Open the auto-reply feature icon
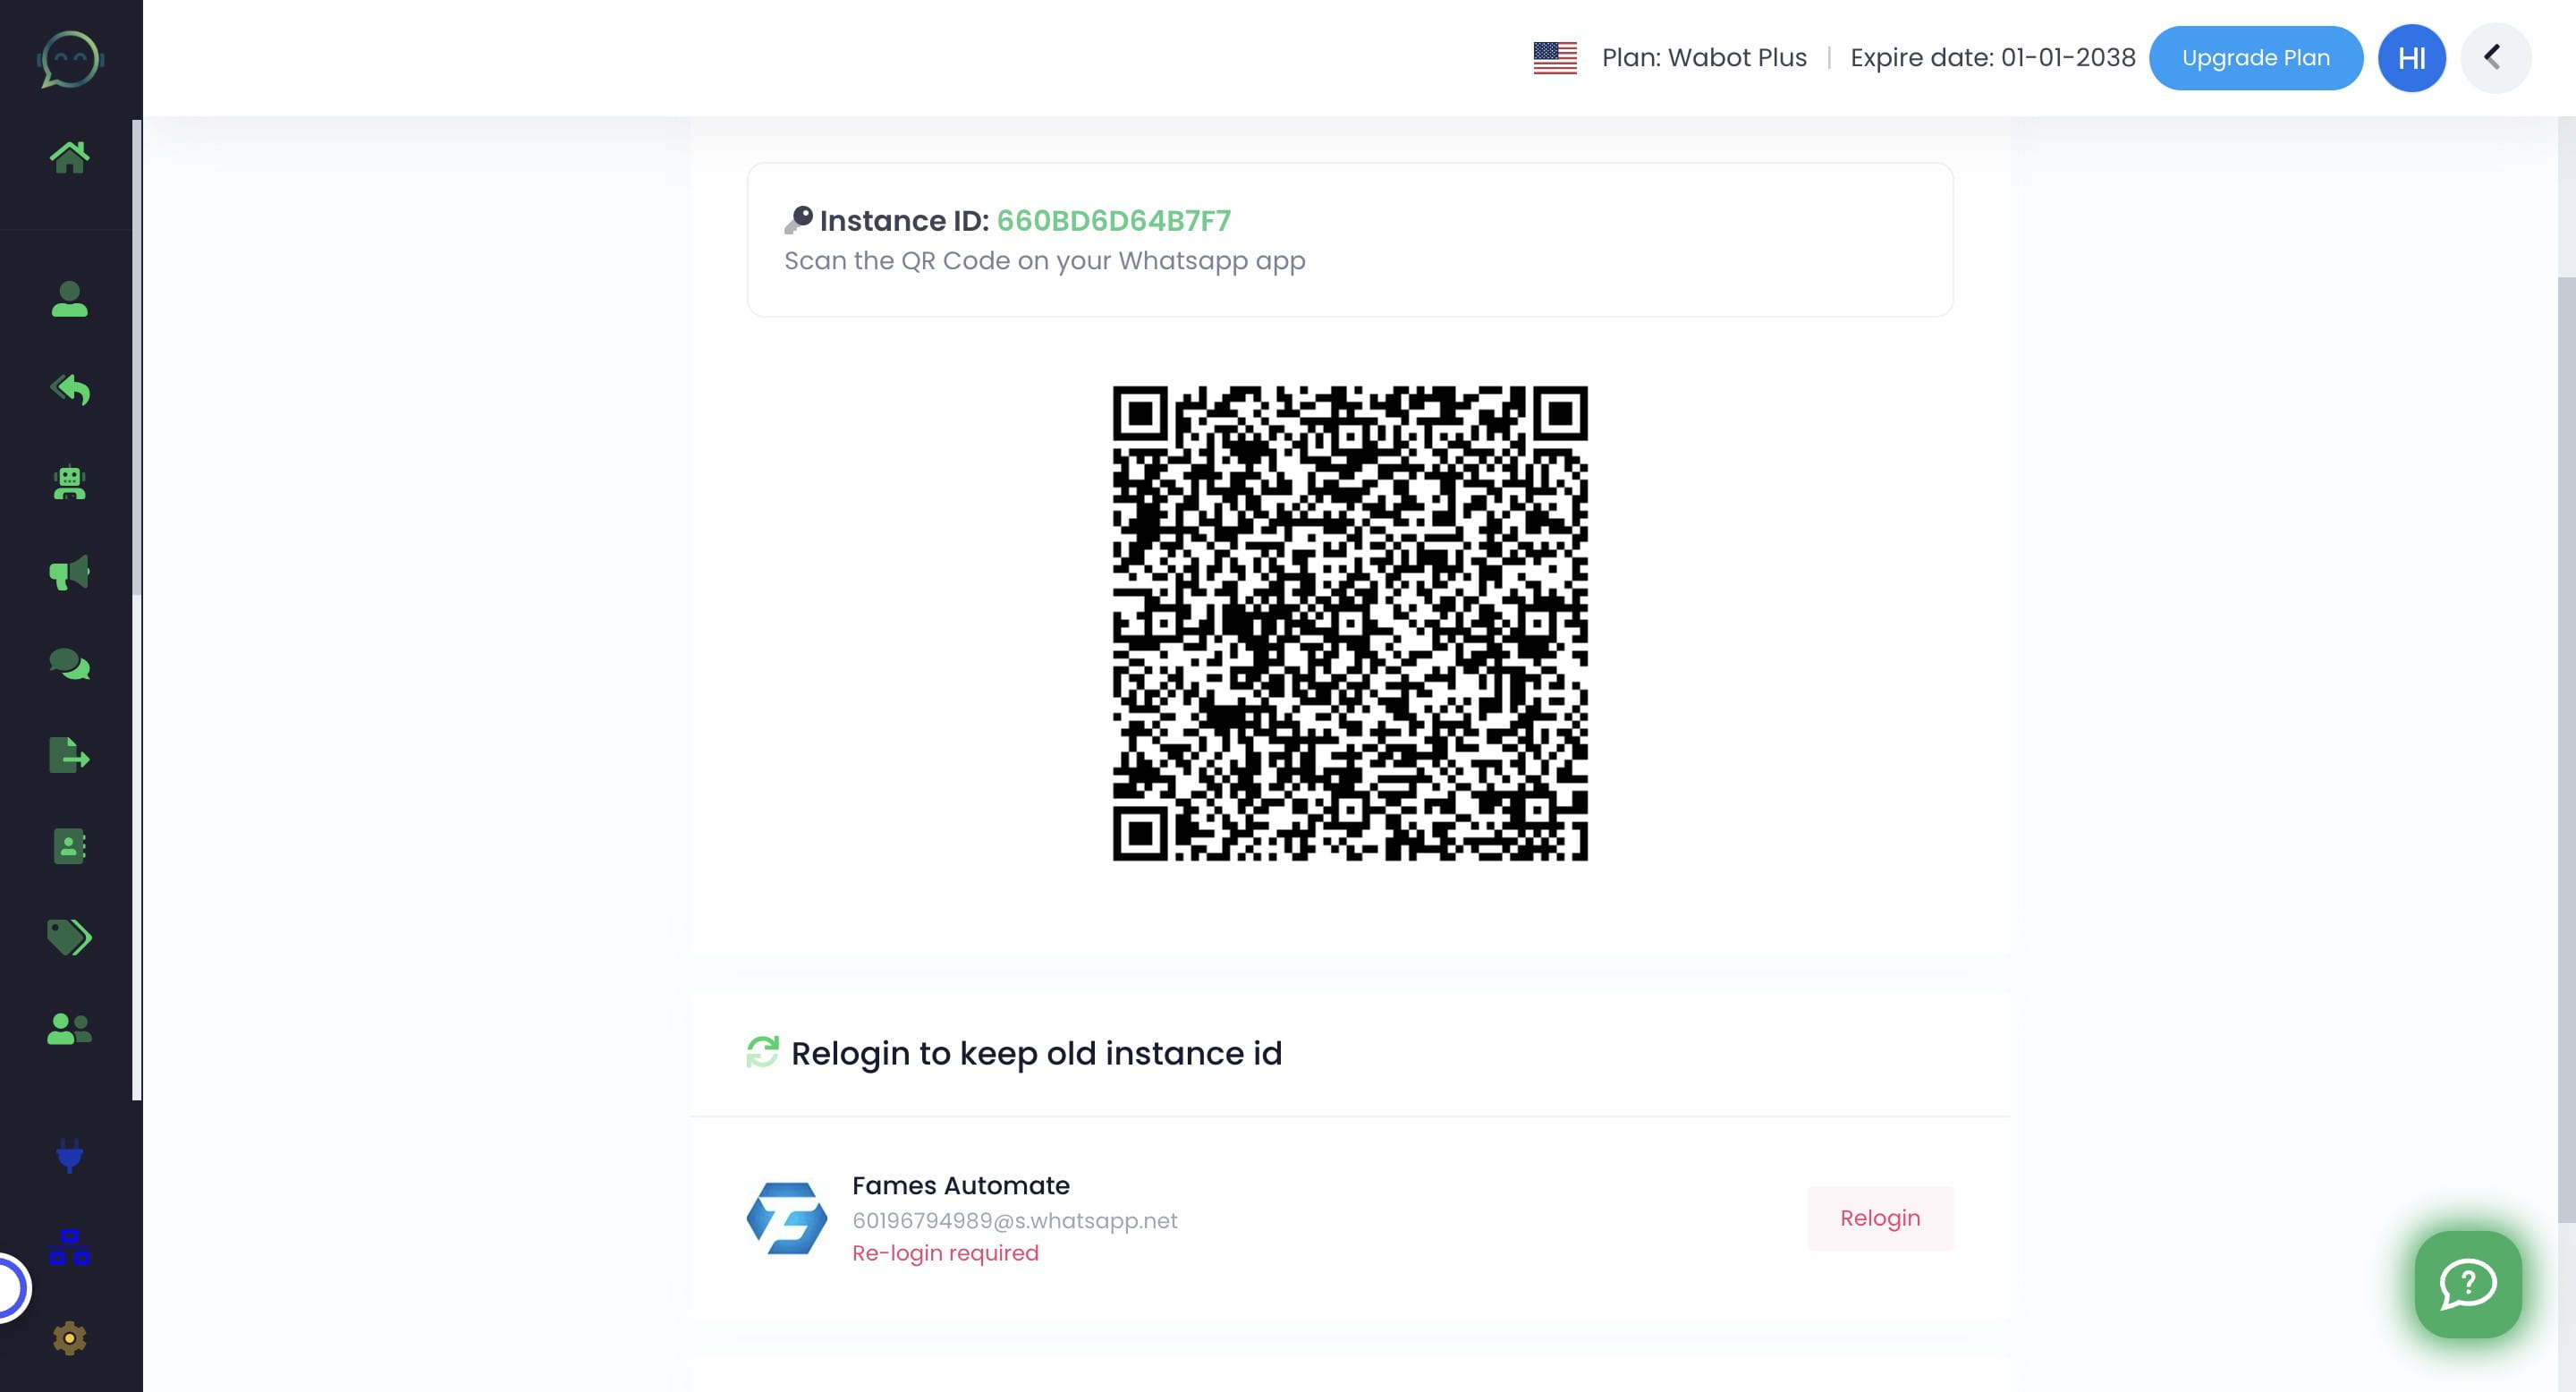The image size is (2576, 1392). pos(69,390)
